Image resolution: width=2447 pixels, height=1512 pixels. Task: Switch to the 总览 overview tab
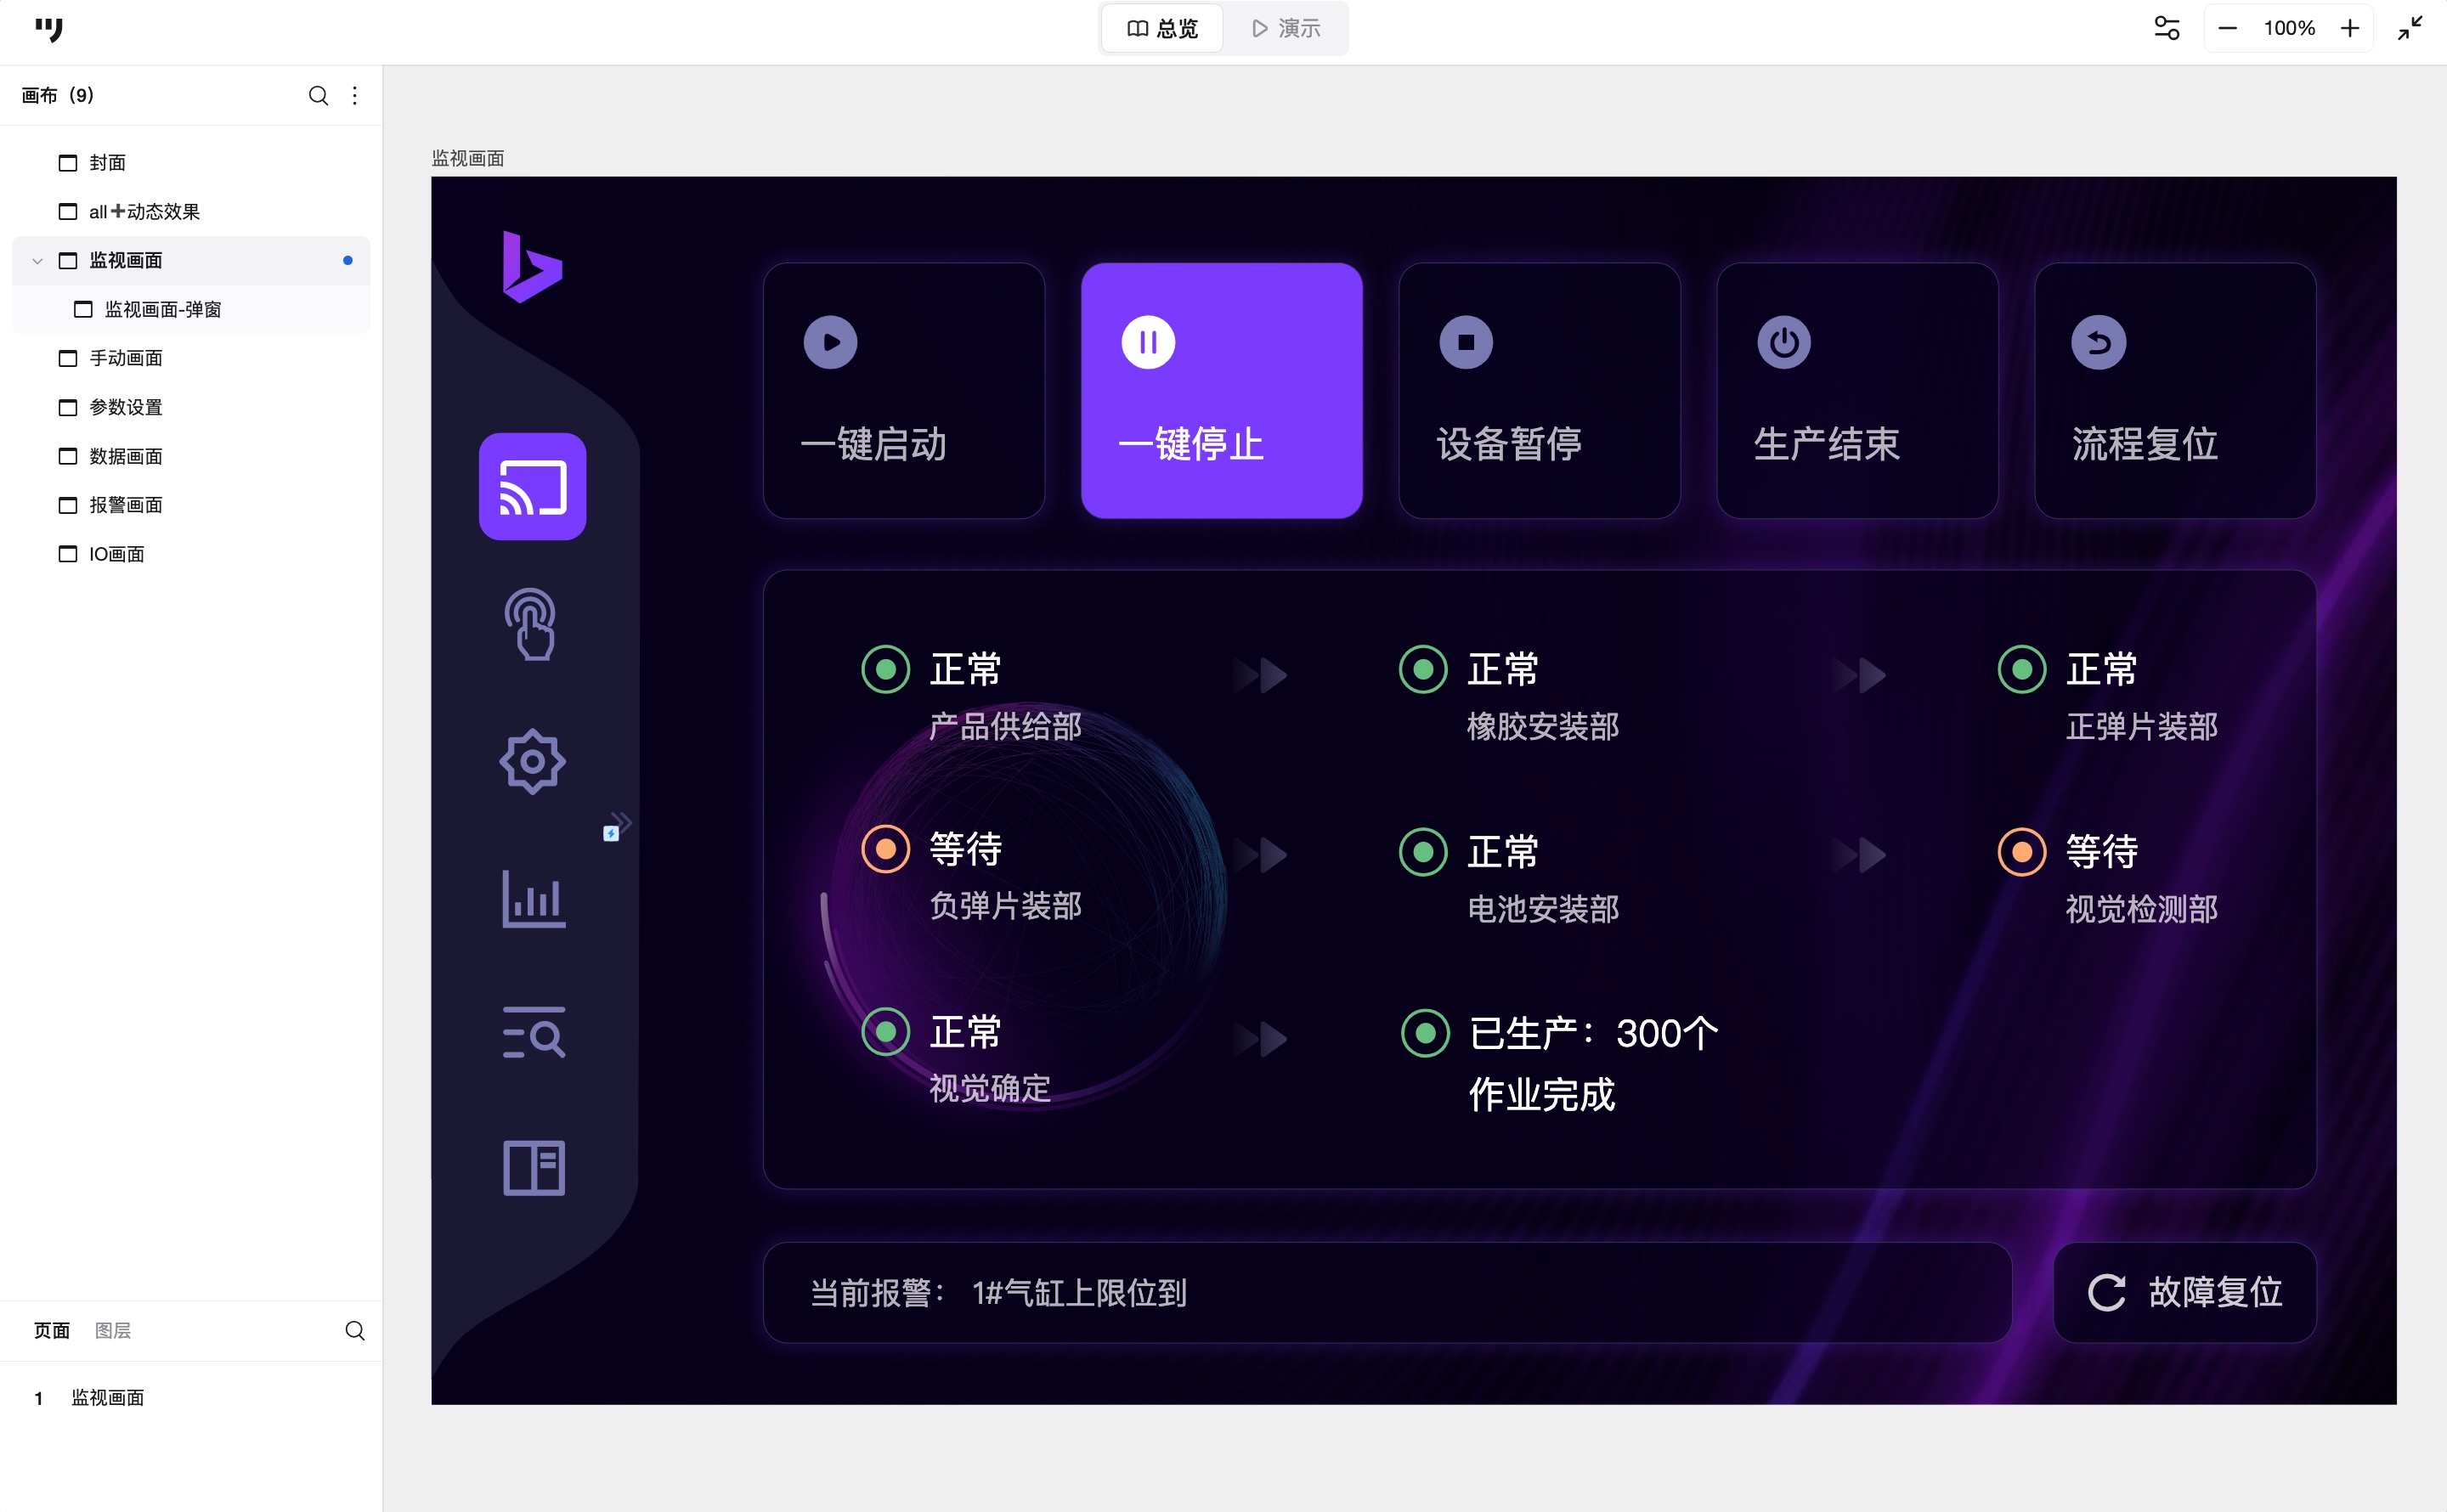[1162, 28]
